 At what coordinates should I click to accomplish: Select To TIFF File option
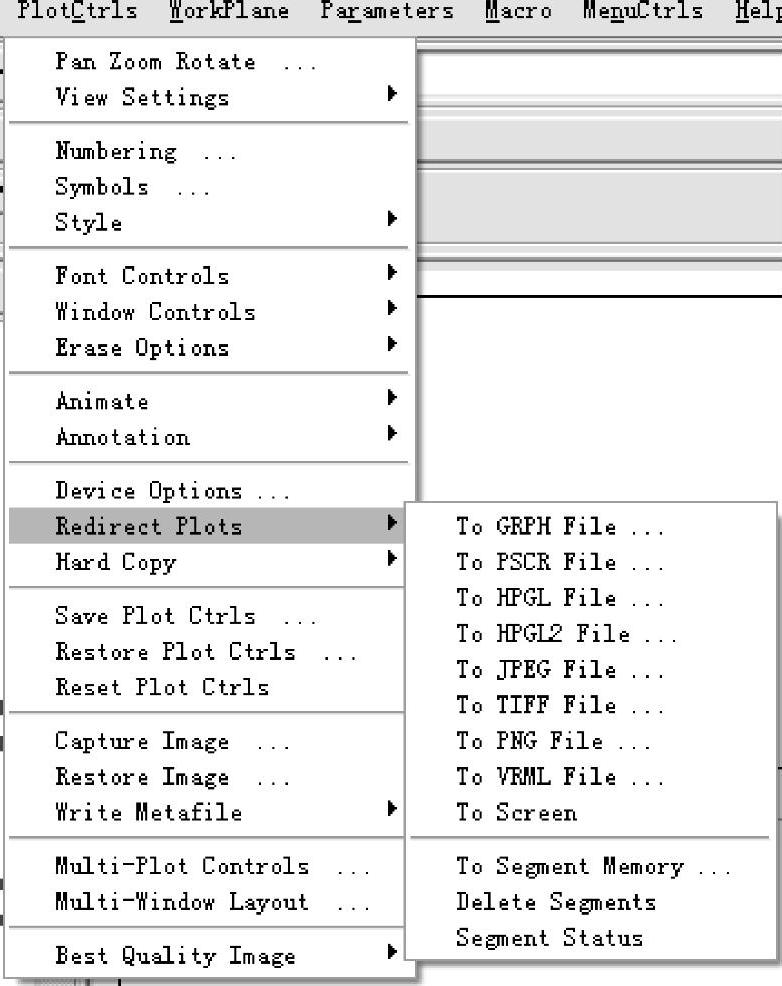(590, 705)
